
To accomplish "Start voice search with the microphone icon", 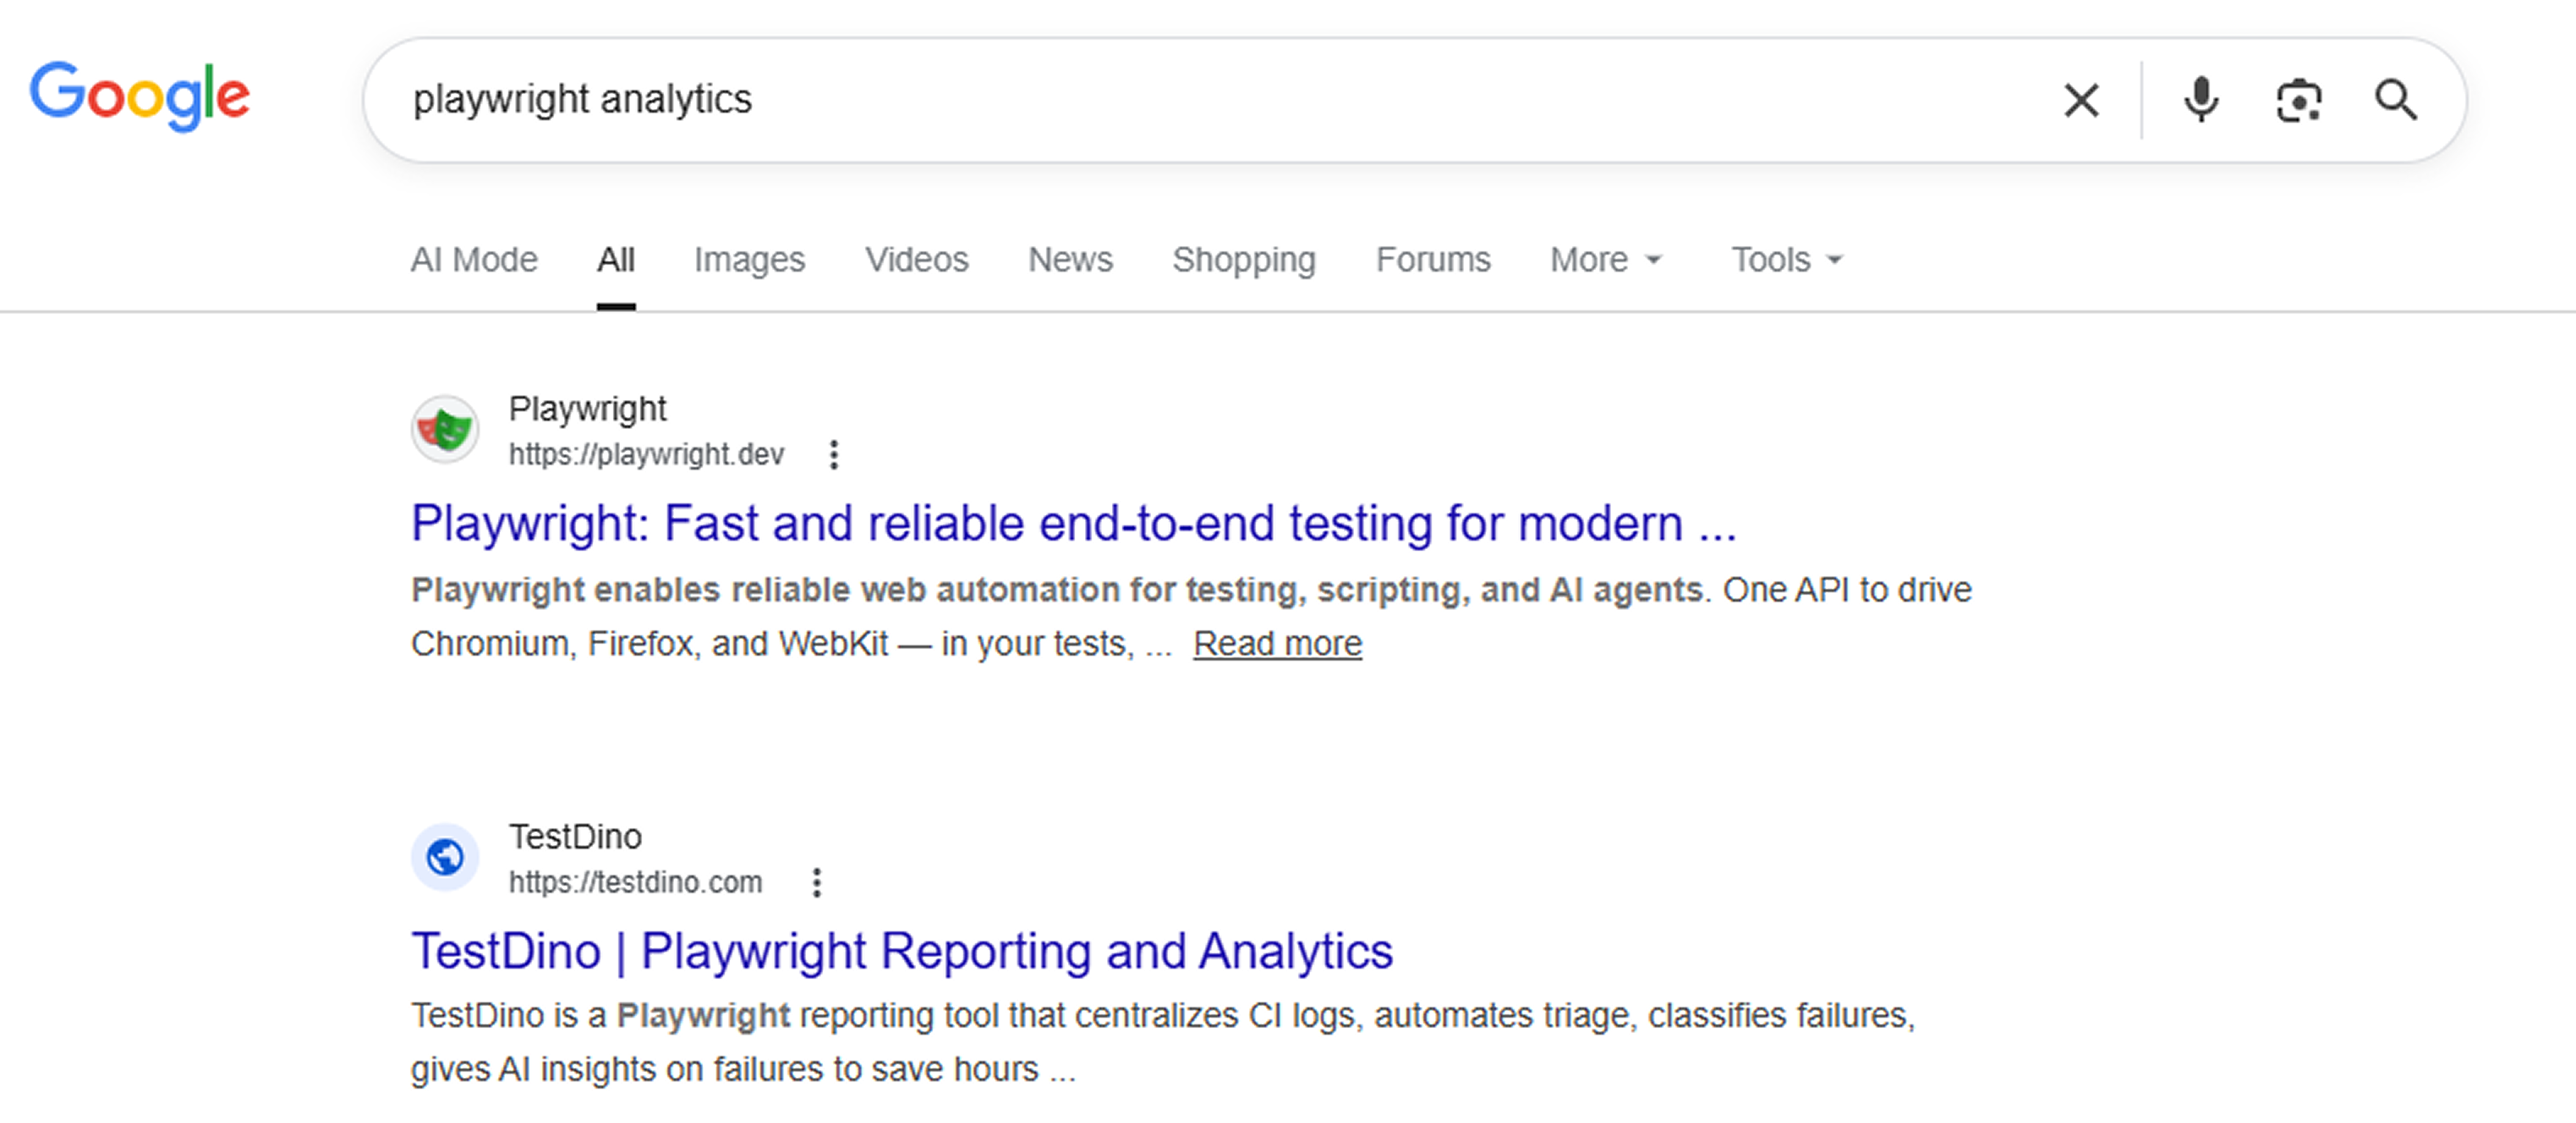I will [2201, 100].
